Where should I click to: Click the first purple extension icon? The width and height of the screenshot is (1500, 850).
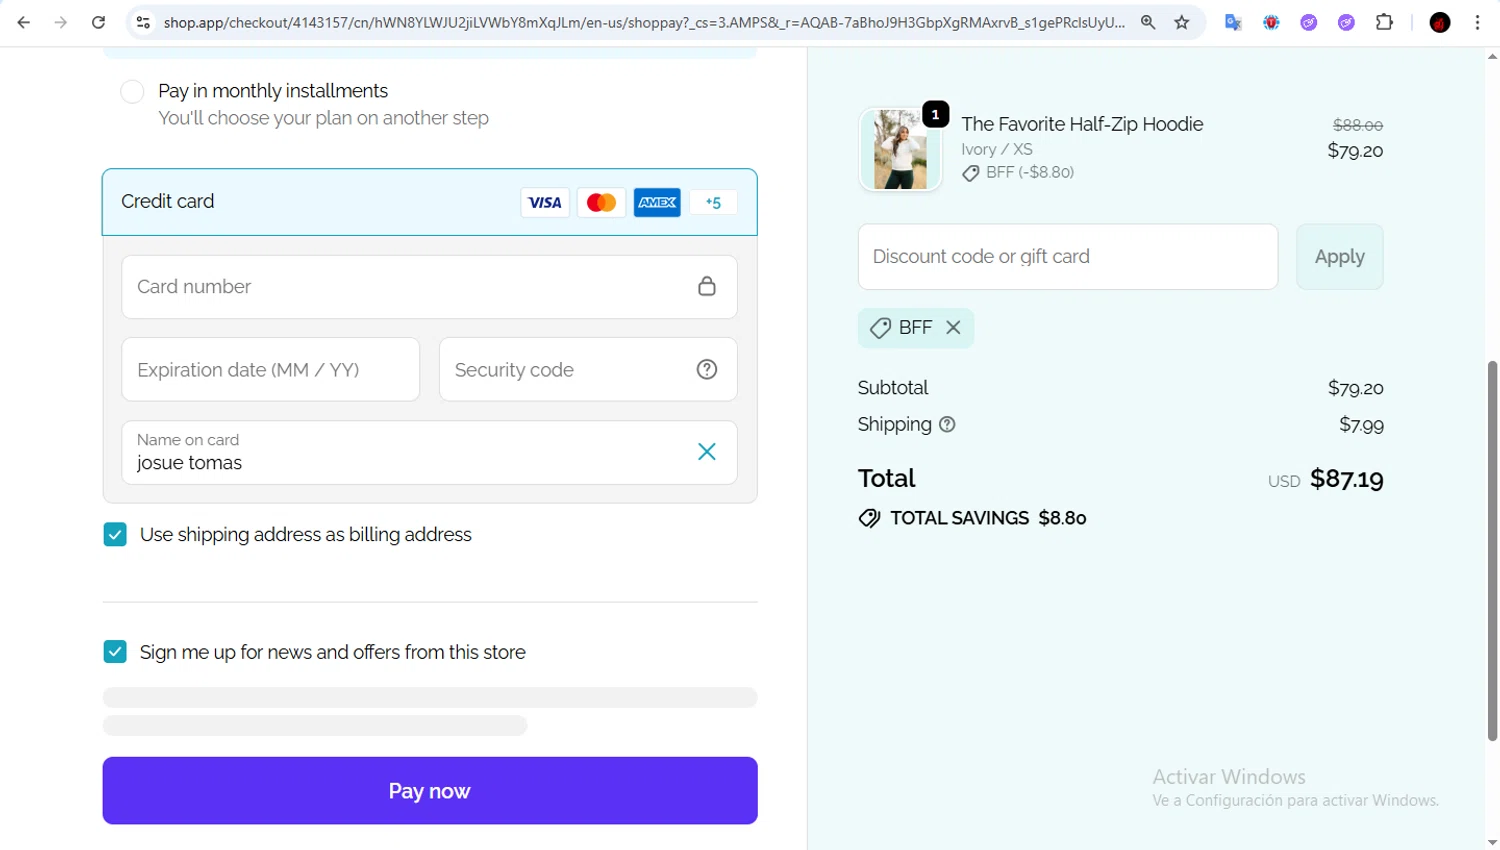click(x=1309, y=22)
